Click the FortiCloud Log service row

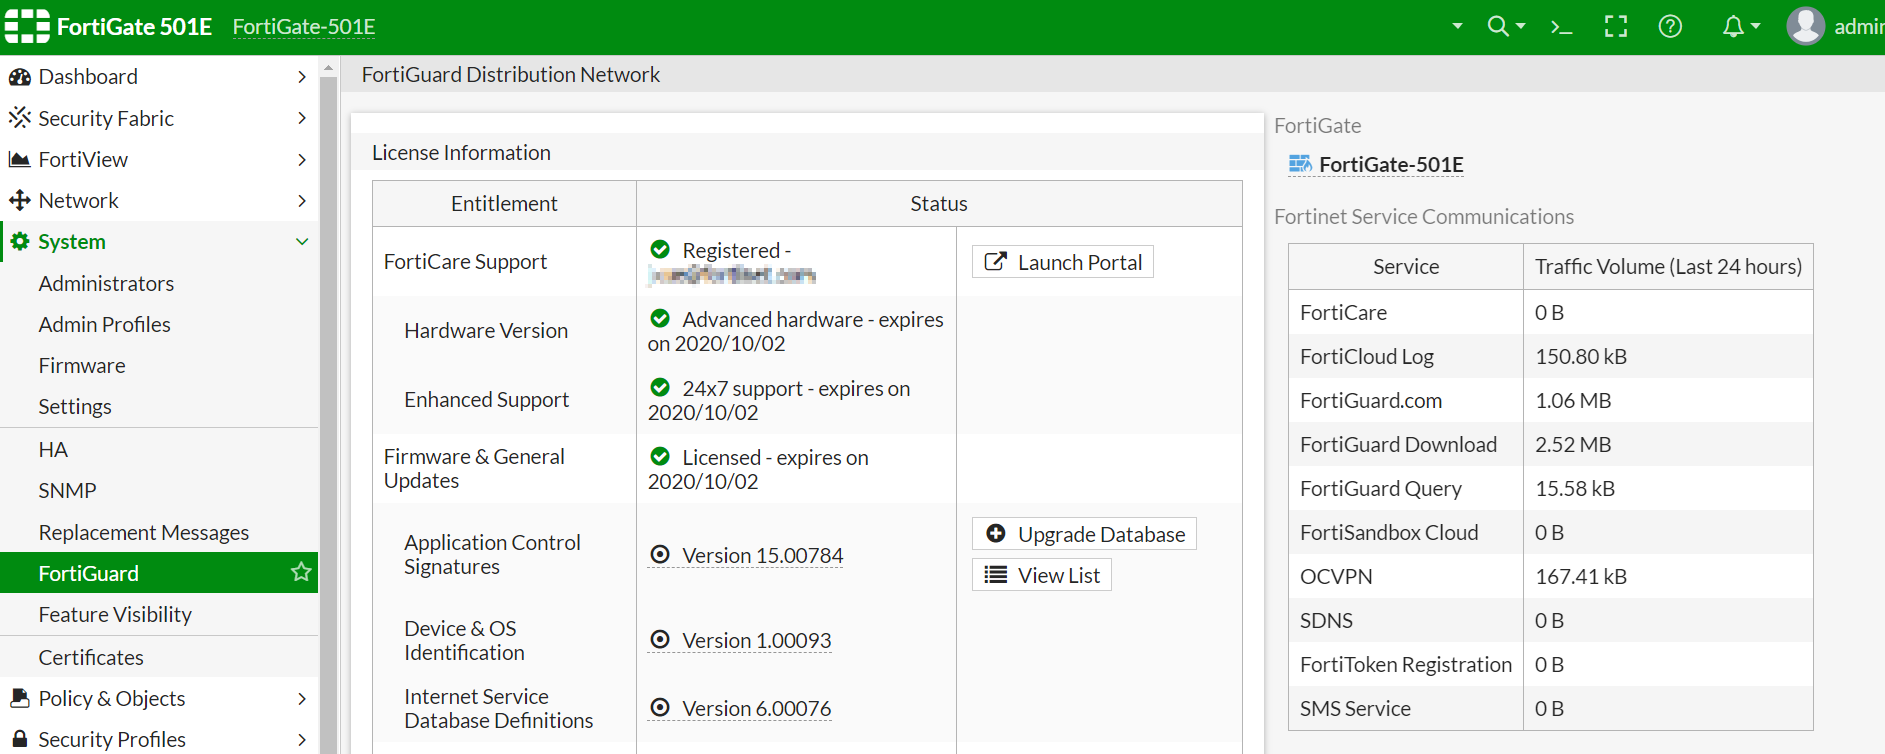point(1550,356)
